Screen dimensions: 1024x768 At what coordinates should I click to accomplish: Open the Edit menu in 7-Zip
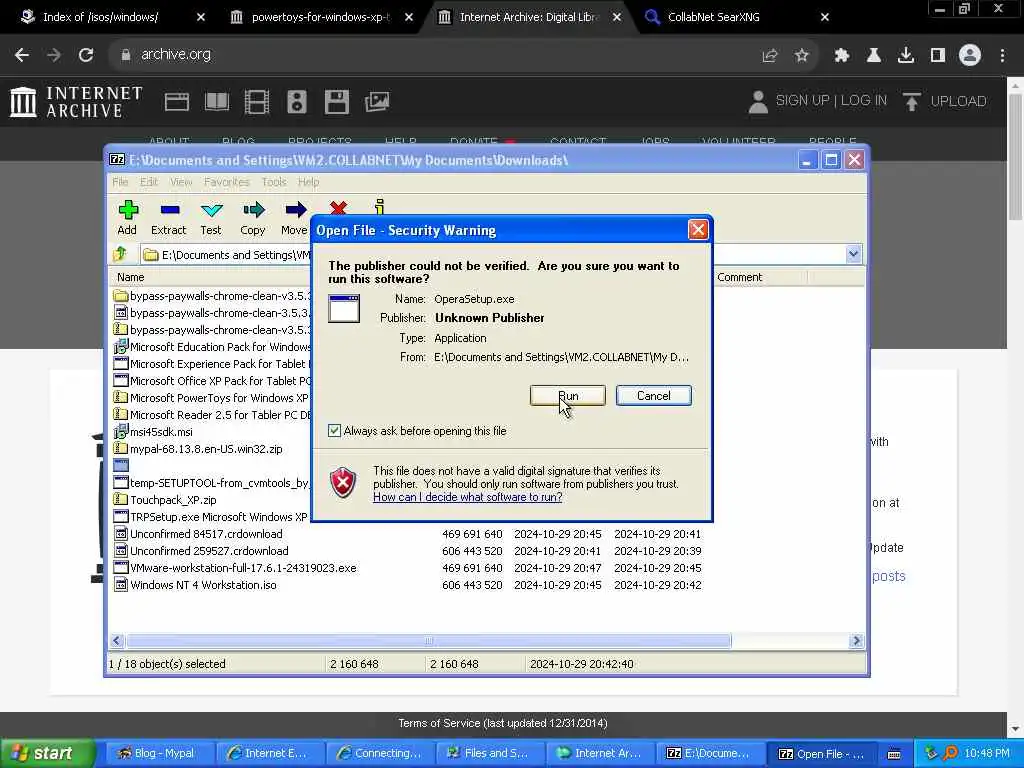(149, 182)
